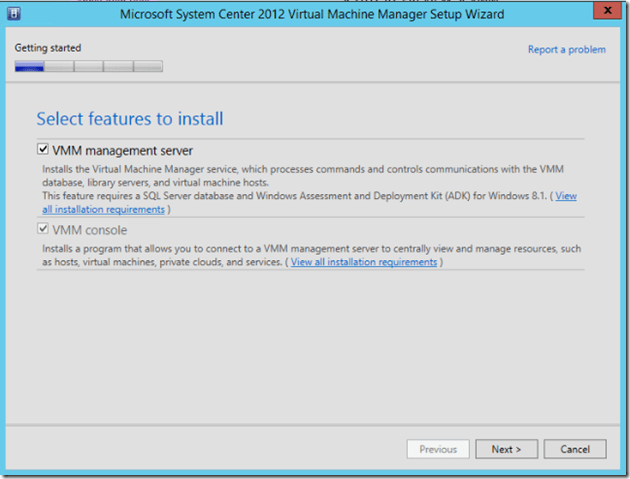Click the VMM management server label text
Screen dimensions: 630x479
pos(122,150)
